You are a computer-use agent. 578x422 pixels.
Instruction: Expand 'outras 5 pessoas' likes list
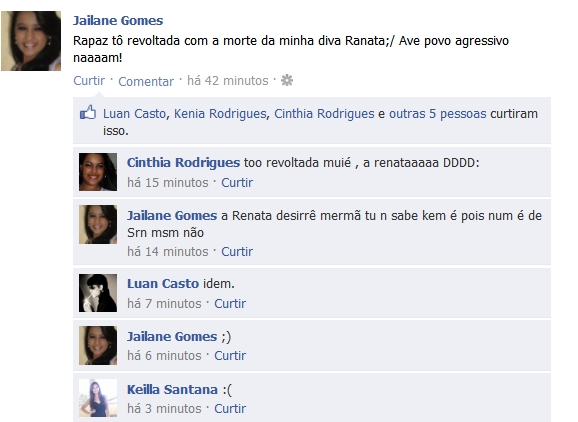(x=438, y=114)
